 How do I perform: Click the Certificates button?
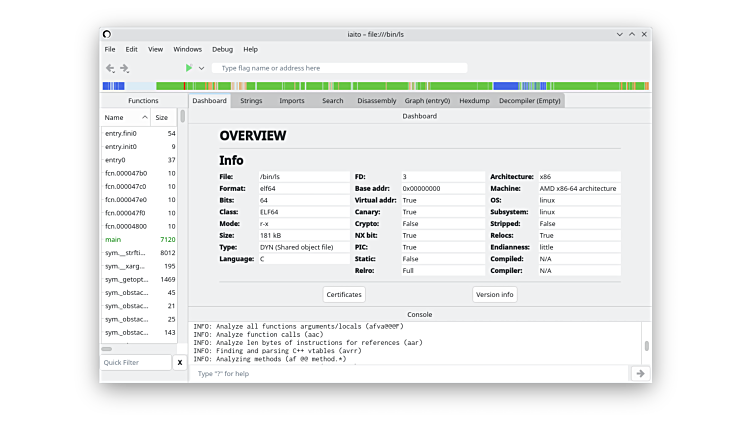pos(344,294)
